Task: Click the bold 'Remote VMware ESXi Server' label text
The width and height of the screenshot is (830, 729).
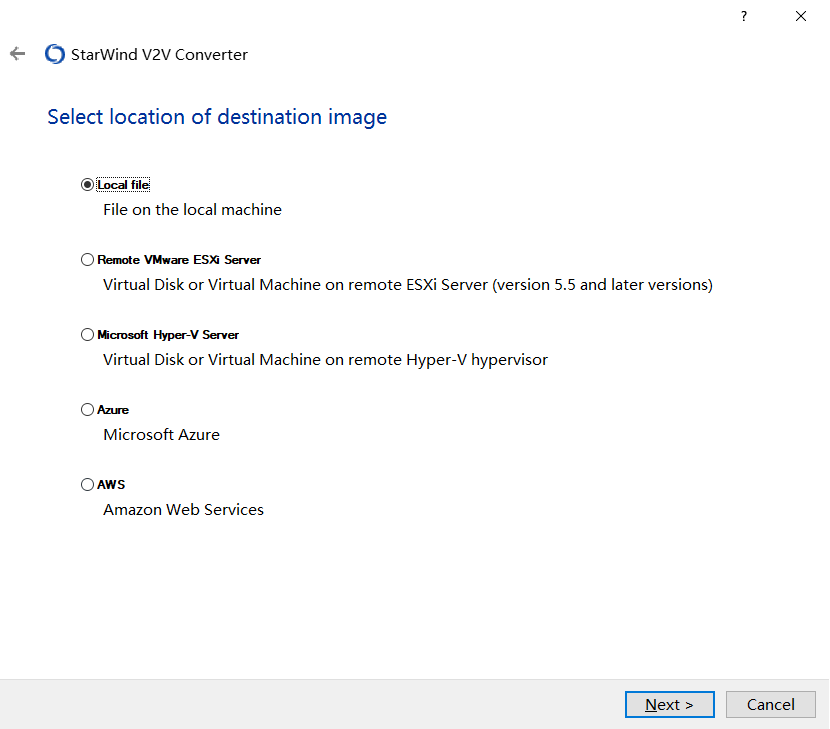Action: point(179,260)
